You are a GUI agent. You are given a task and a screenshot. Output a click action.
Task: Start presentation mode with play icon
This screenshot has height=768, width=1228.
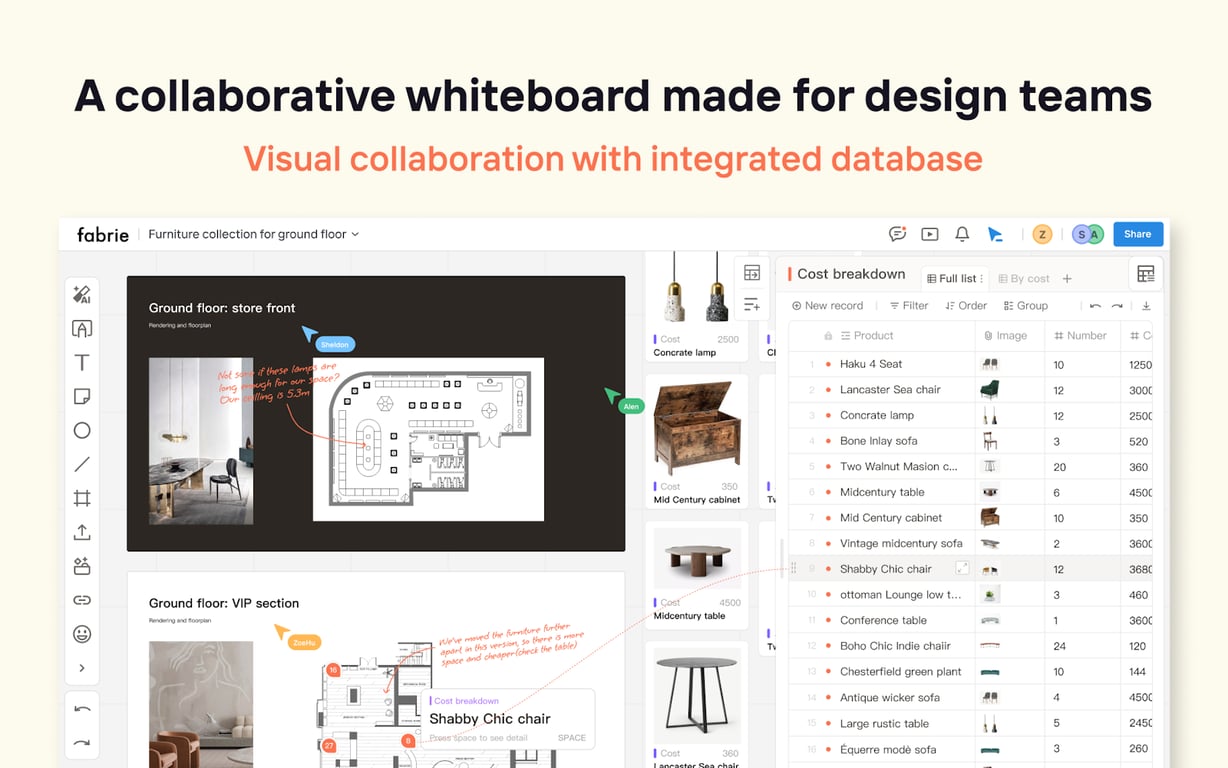pyautogui.click(x=930, y=234)
